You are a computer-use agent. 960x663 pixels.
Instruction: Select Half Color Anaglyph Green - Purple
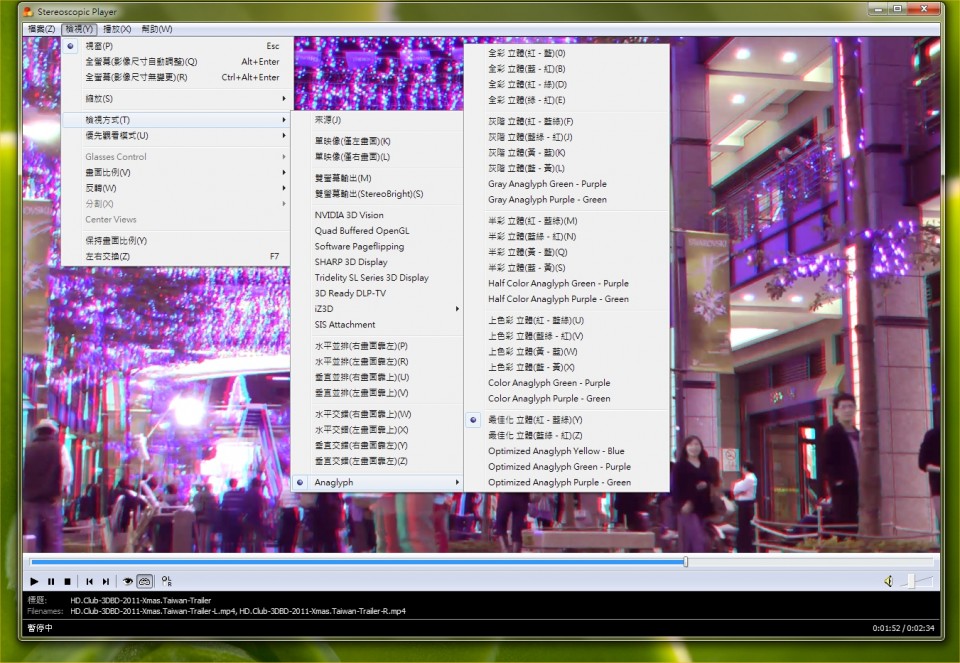(566, 283)
